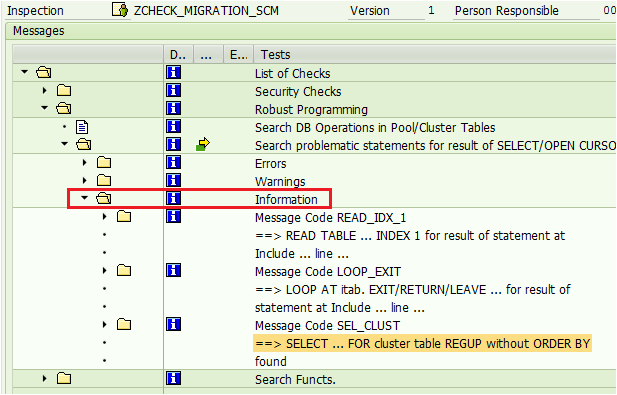Click the D.. column header
The width and height of the screenshot is (617, 395).
[x=178, y=54]
